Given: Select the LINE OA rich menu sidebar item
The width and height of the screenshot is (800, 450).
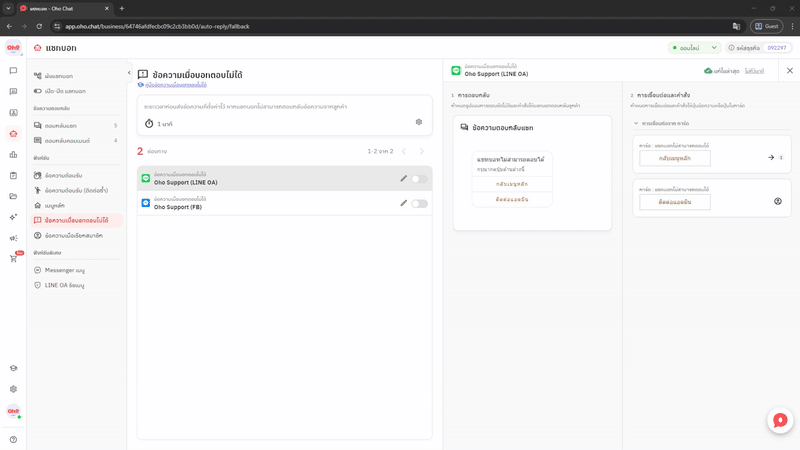Looking at the screenshot, I should click(64, 285).
